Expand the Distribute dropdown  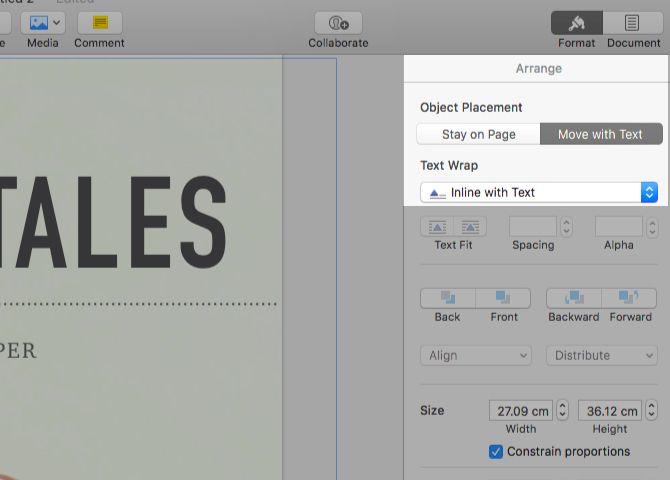point(601,355)
